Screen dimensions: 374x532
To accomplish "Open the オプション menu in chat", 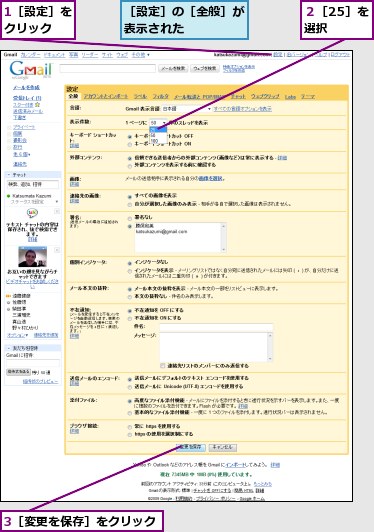I will click(18, 335).
